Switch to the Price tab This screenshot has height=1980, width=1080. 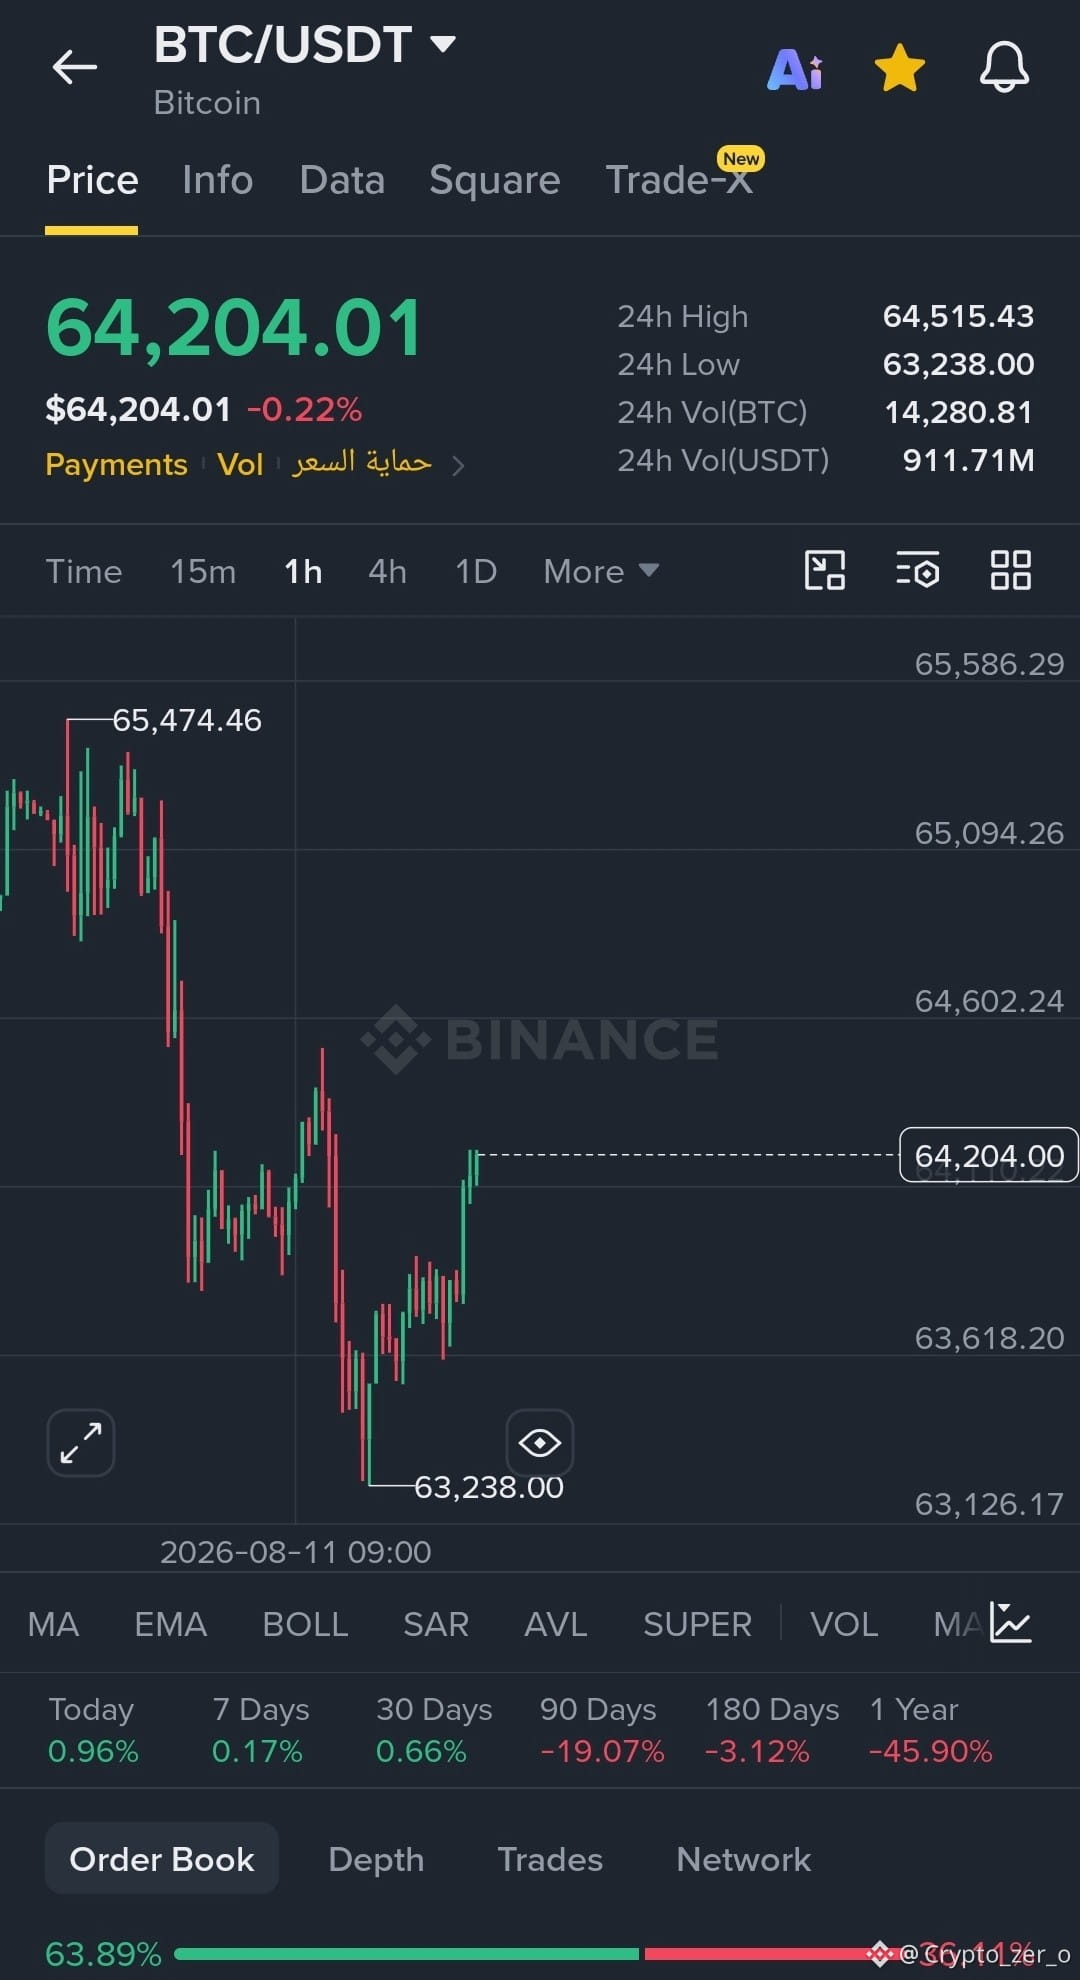click(x=92, y=180)
